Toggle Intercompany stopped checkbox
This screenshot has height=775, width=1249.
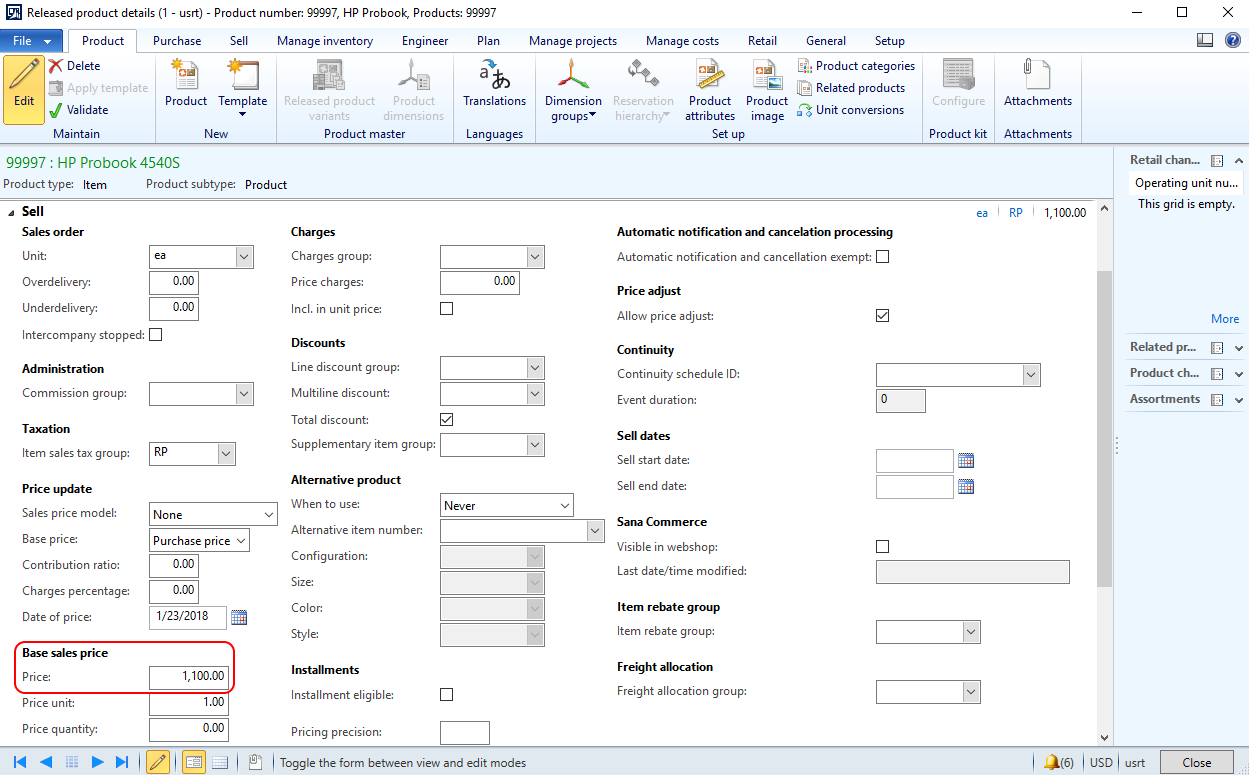pyautogui.click(x=155, y=335)
